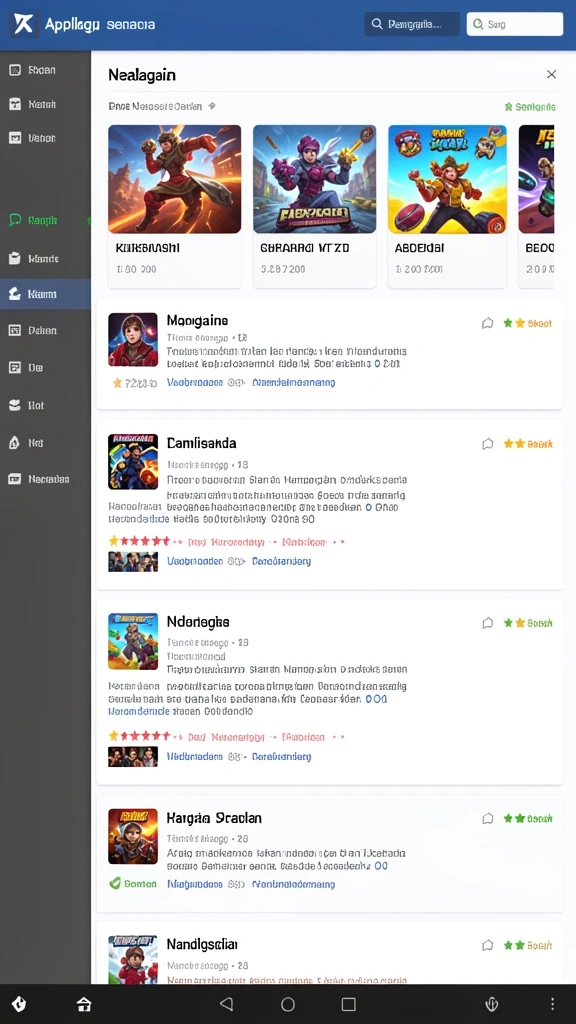576x1024 pixels.
Task: Open the Mongaine title
Action: (197, 321)
